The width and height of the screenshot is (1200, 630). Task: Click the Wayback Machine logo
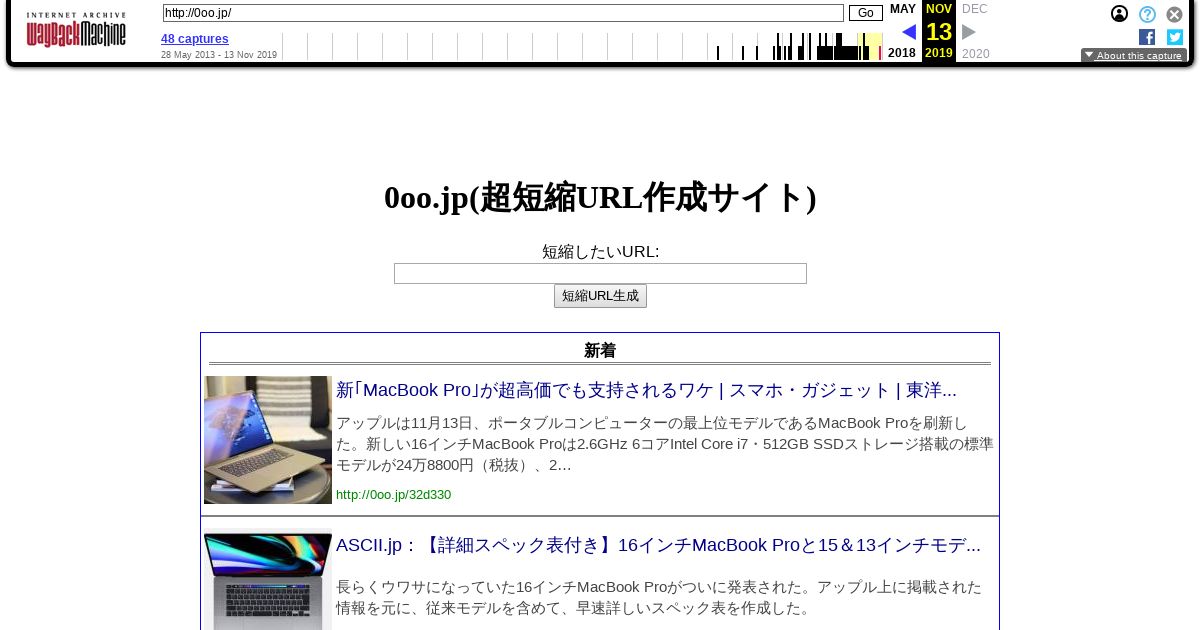click(76, 30)
